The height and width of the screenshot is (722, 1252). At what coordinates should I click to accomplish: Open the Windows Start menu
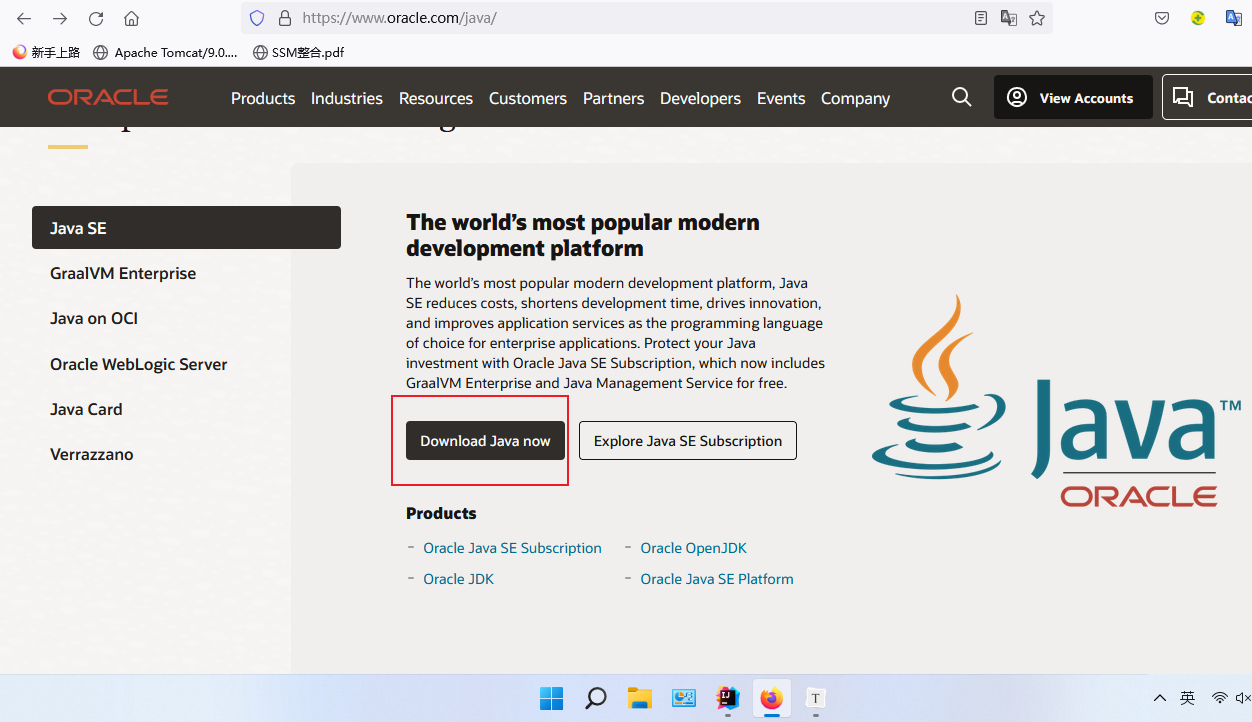click(551, 698)
